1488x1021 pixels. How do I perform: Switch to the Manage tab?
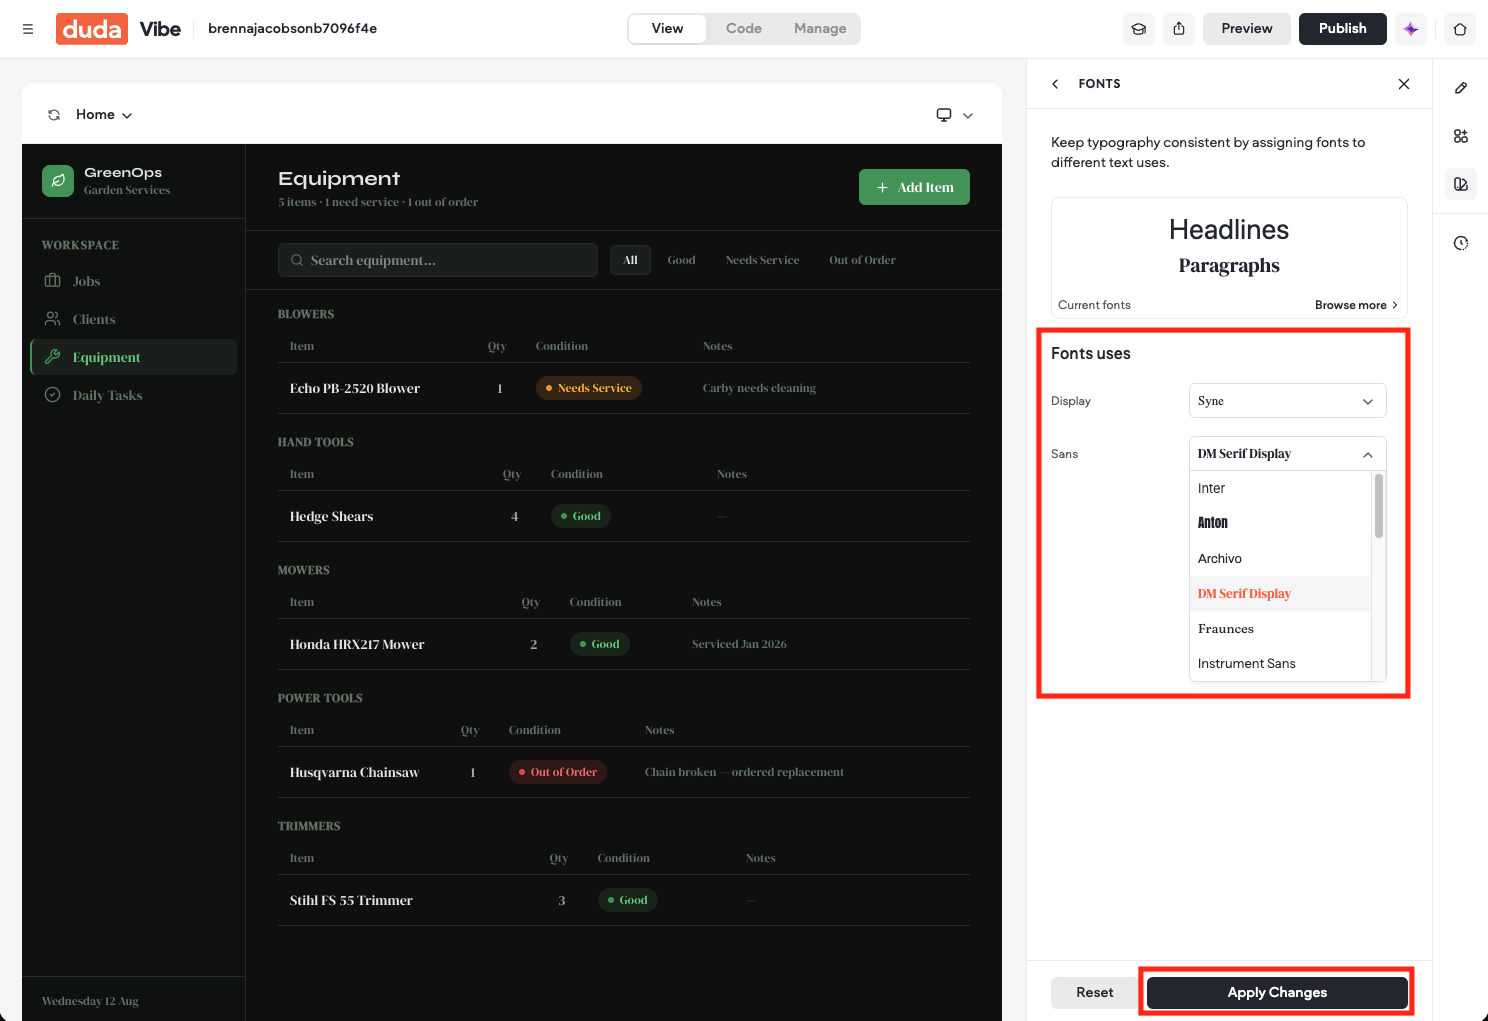pos(820,29)
